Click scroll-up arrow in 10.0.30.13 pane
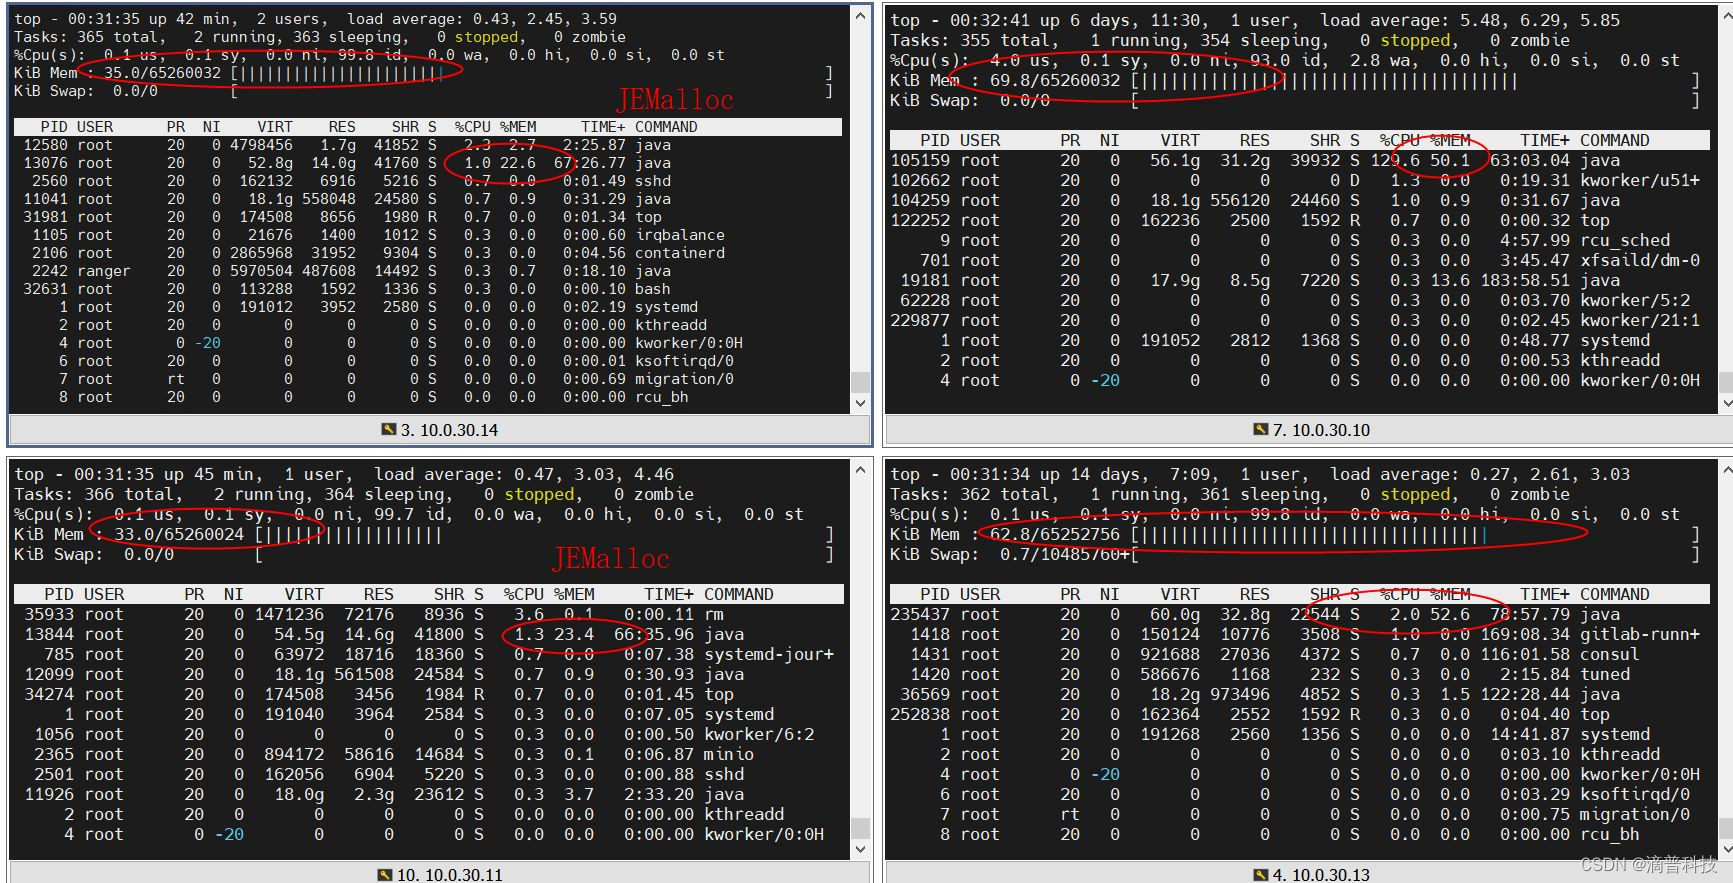1733x883 pixels. tap(1725, 469)
